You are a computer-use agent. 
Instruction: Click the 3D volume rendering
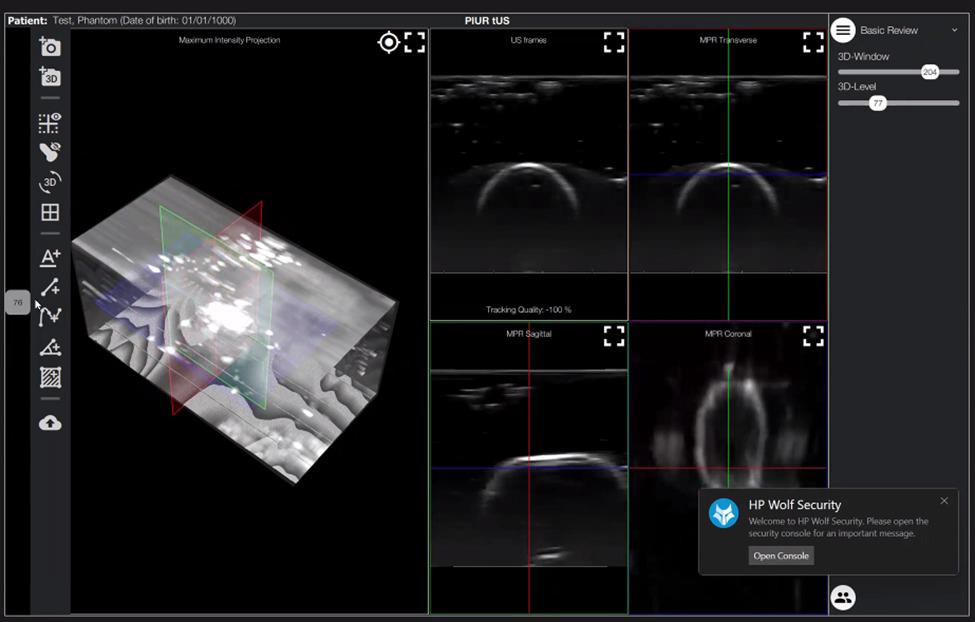(x=235, y=330)
